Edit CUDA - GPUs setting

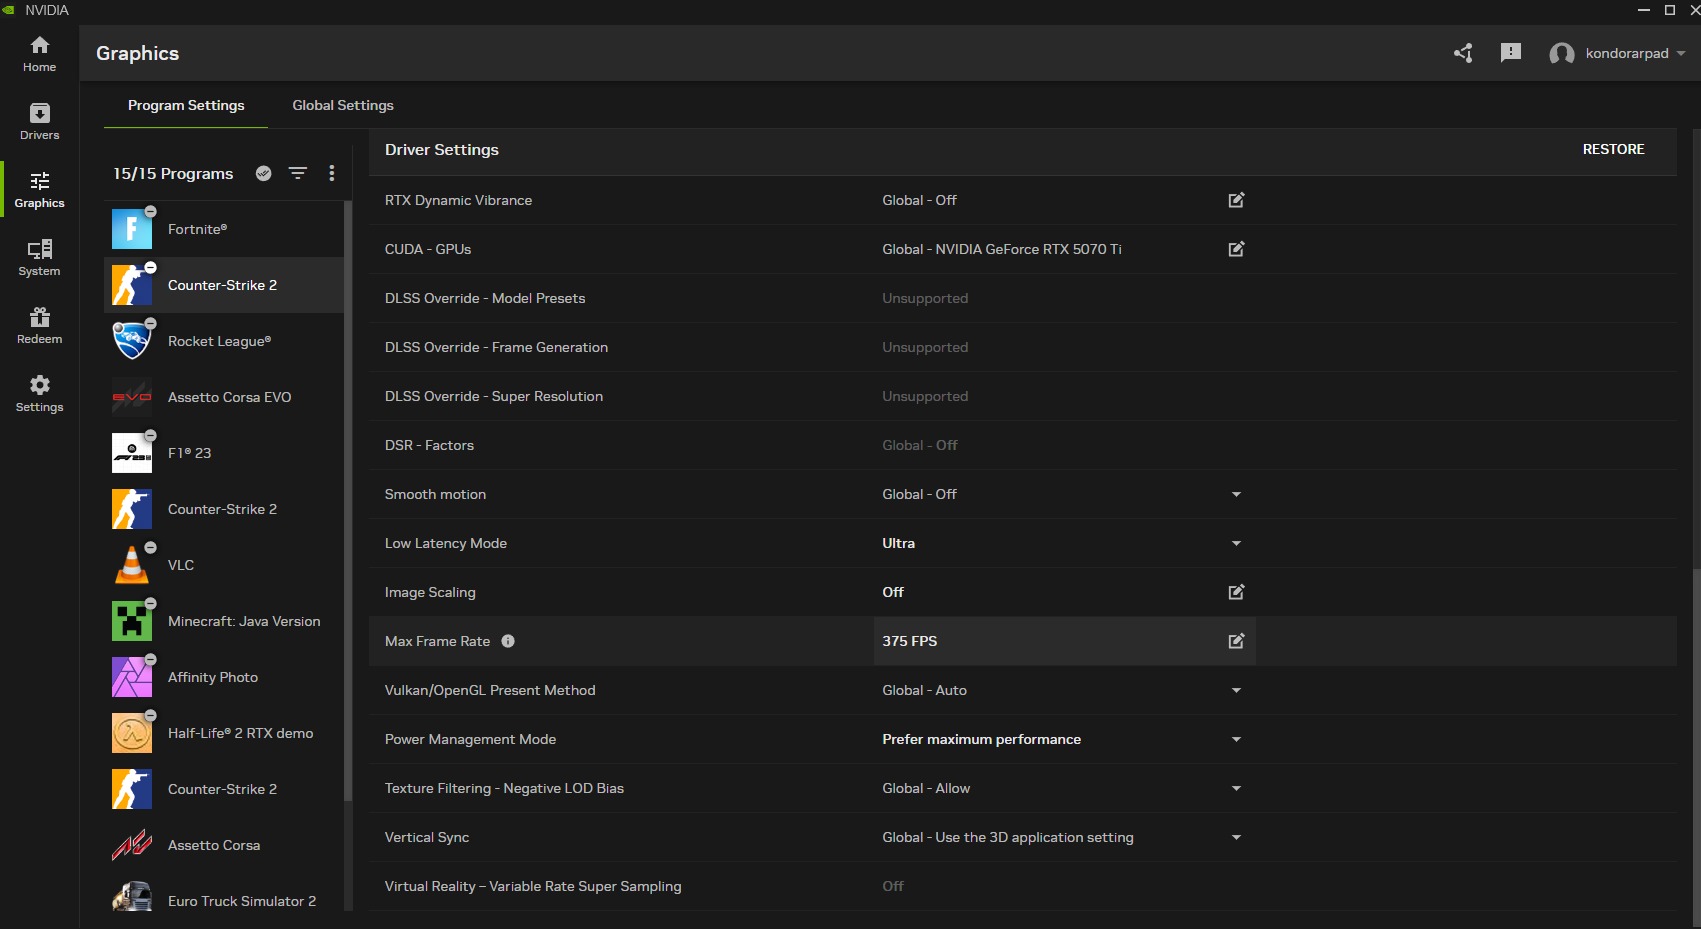[1236, 249]
